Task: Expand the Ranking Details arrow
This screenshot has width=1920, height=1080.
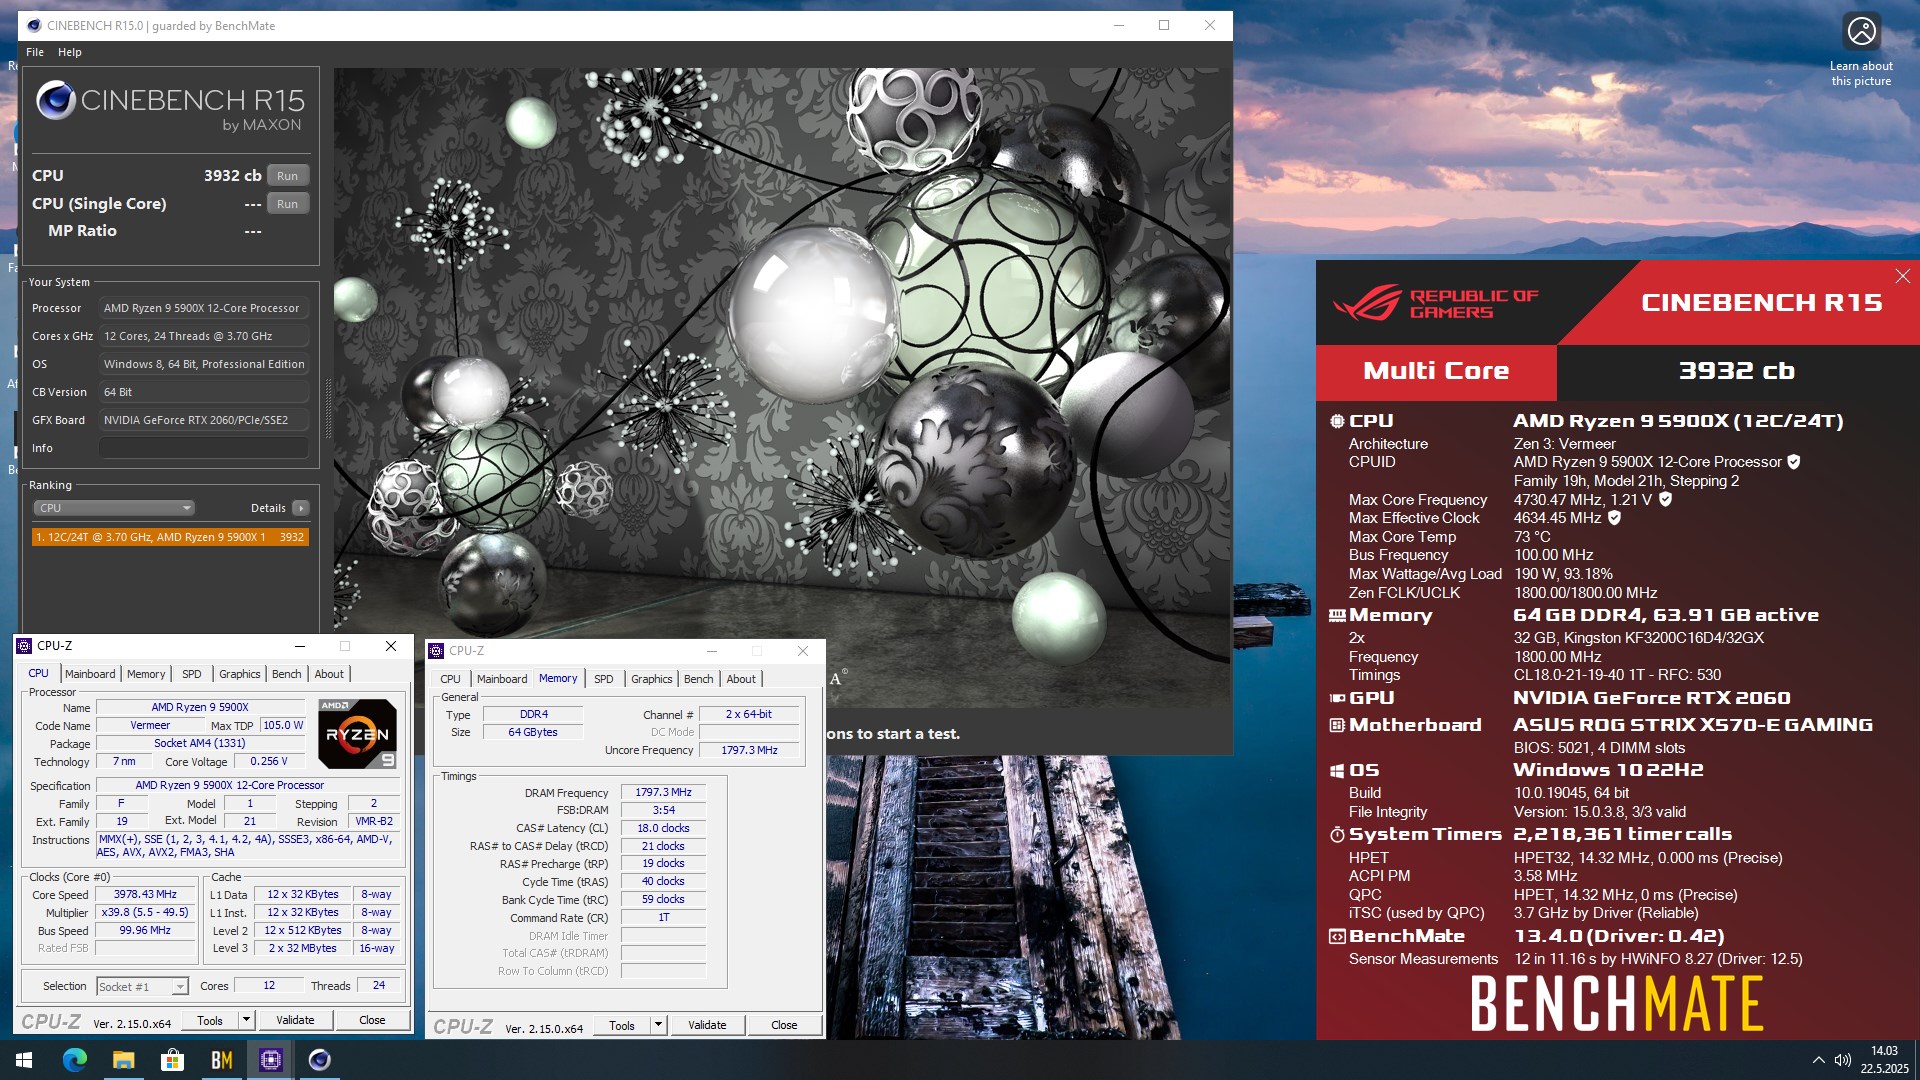Action: [x=300, y=508]
